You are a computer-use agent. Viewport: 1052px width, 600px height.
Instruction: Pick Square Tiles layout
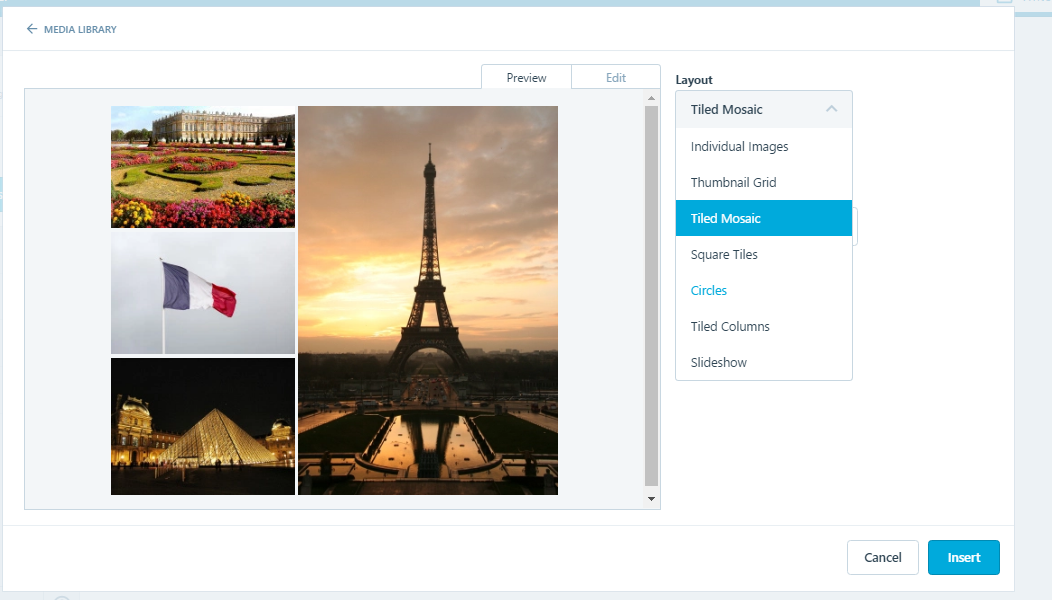pyautogui.click(x=724, y=255)
